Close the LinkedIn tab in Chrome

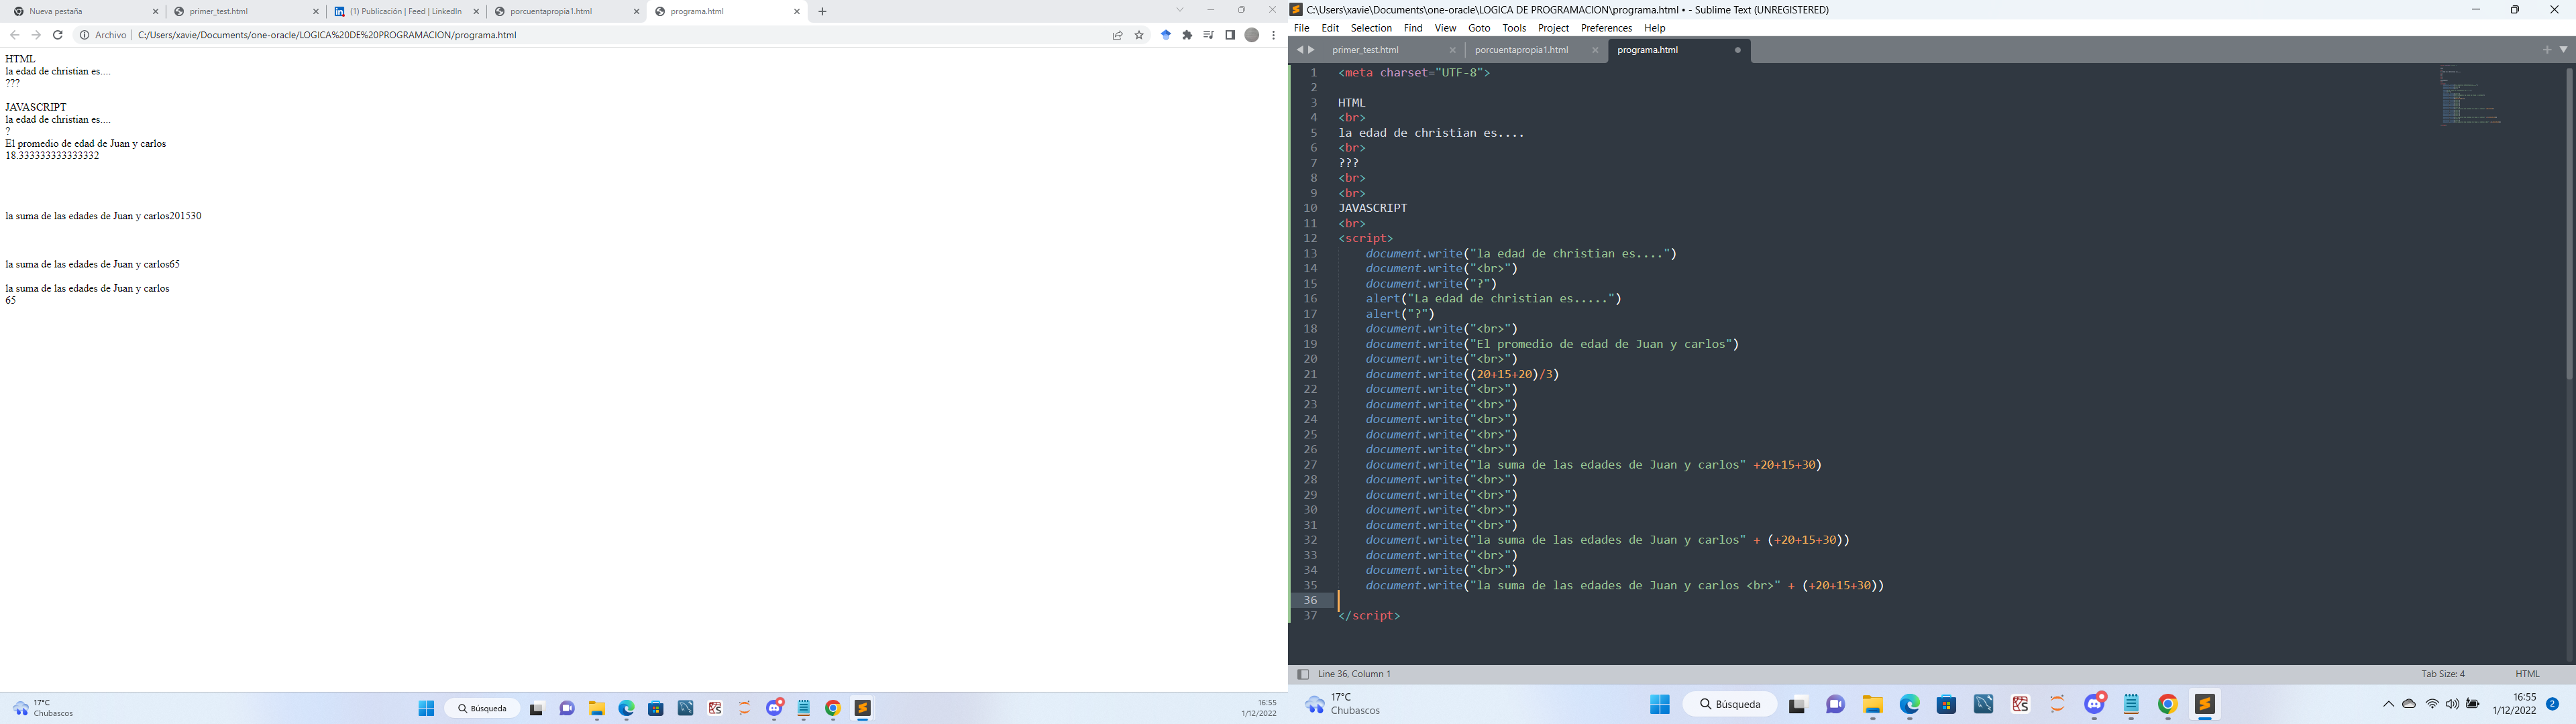click(476, 12)
